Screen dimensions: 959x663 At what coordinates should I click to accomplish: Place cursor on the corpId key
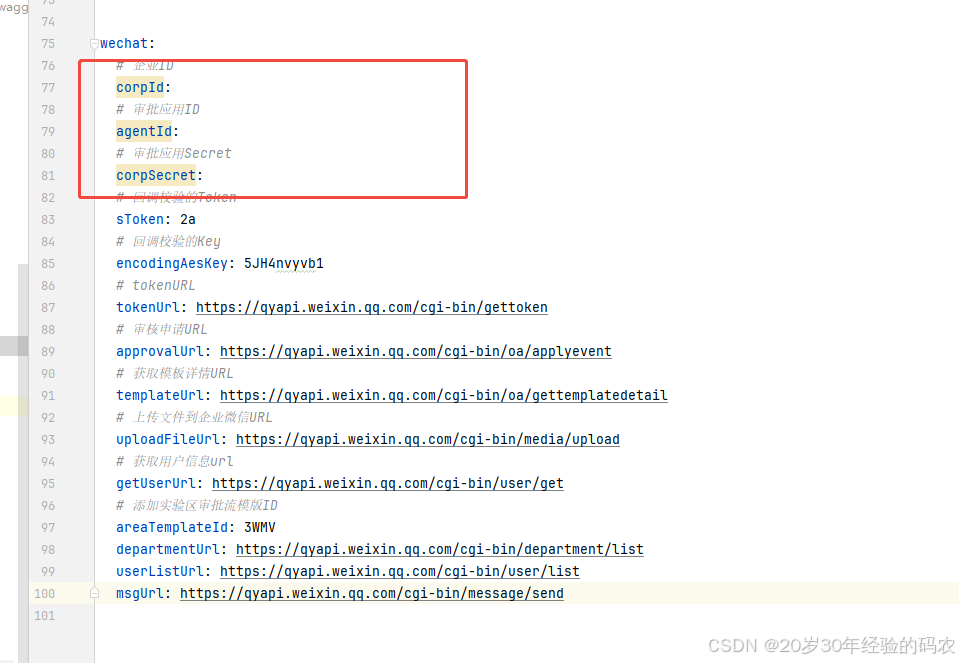coord(140,87)
